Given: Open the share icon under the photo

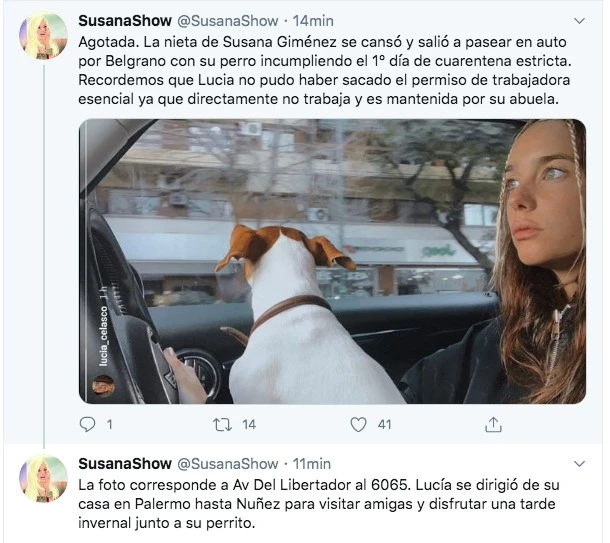Looking at the screenshot, I should point(493,424).
